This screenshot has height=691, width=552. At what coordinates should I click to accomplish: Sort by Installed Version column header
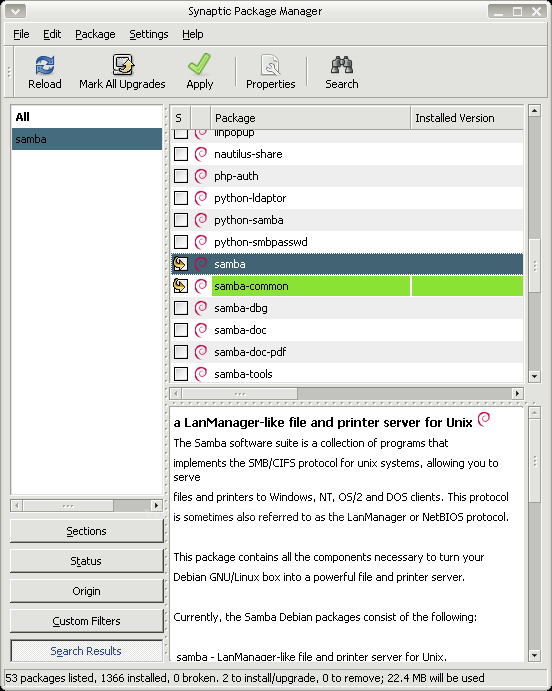tap(467, 118)
